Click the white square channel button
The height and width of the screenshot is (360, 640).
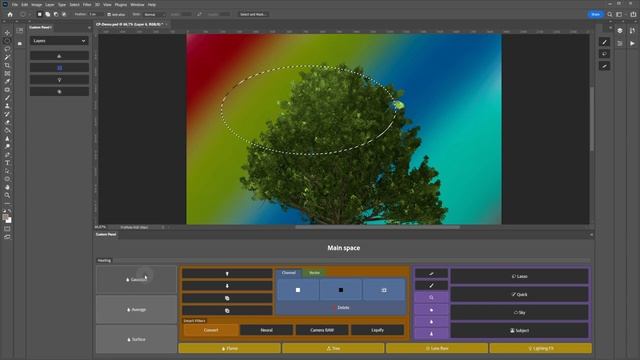pos(298,290)
